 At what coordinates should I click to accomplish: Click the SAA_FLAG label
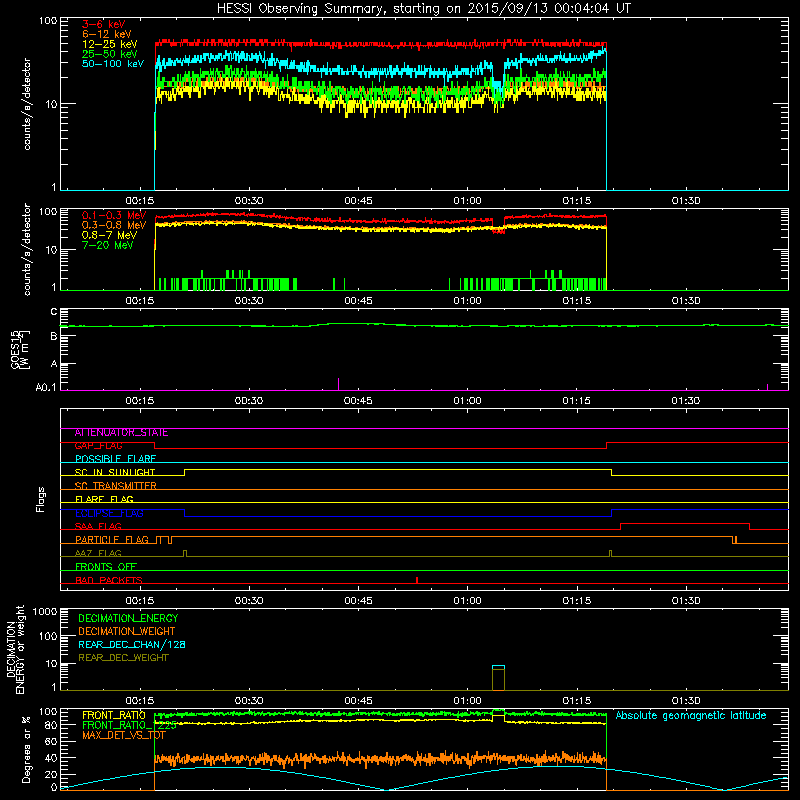point(98,527)
